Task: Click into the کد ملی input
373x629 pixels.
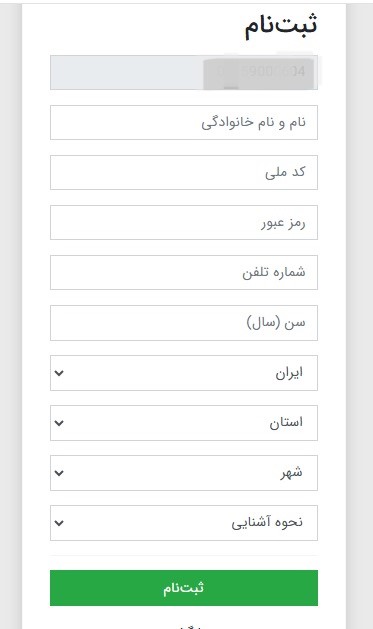Action: click(x=184, y=172)
